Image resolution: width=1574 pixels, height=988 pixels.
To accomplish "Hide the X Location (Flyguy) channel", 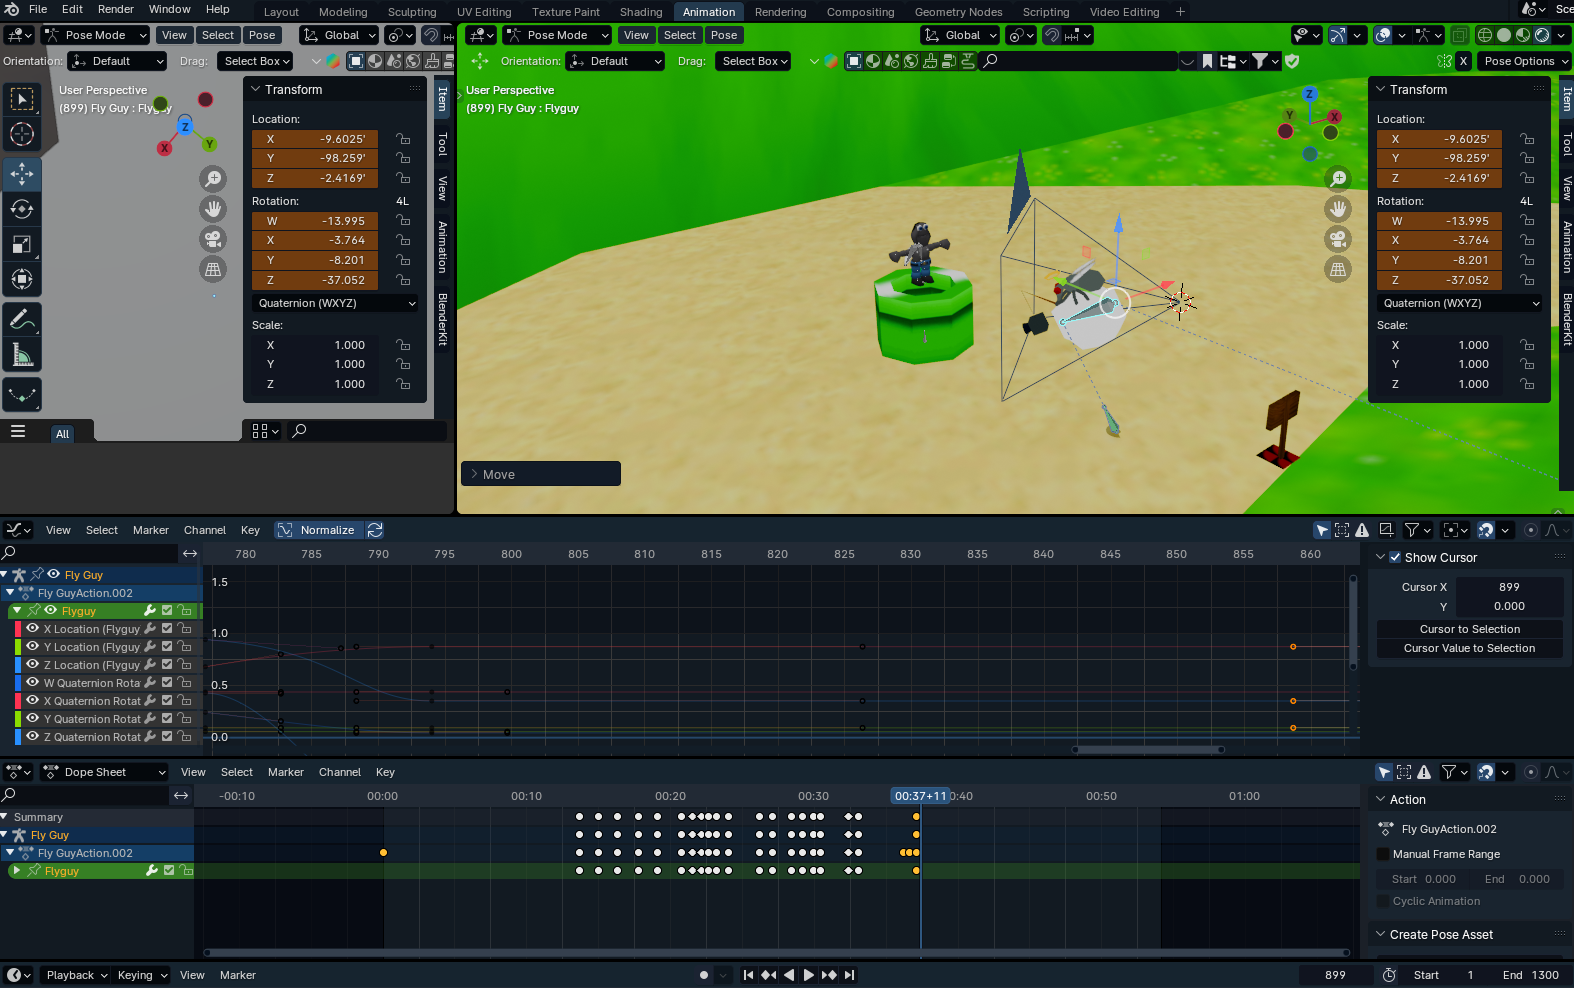I will [33, 629].
